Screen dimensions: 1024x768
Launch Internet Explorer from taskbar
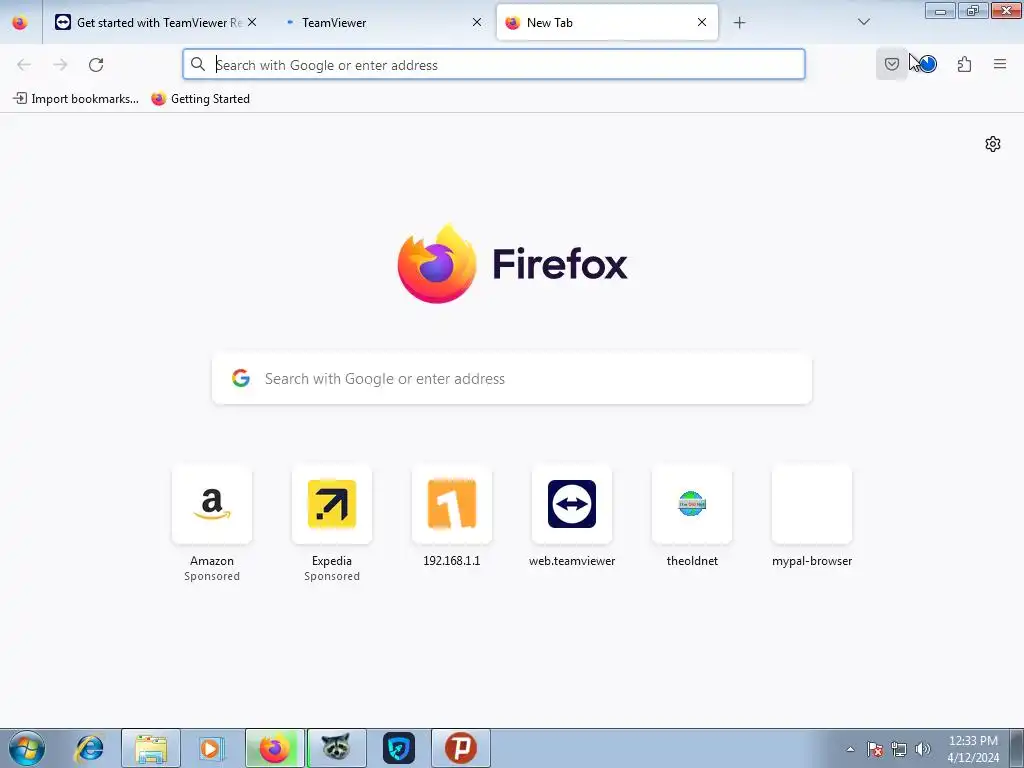click(x=89, y=748)
